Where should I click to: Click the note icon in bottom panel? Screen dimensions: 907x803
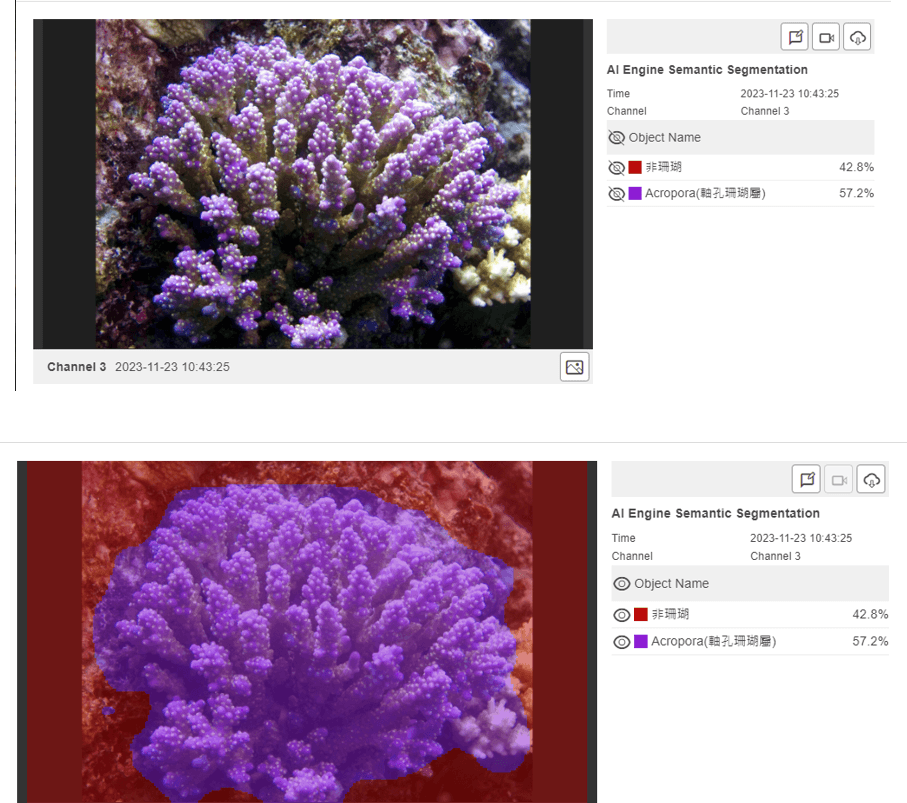point(806,480)
